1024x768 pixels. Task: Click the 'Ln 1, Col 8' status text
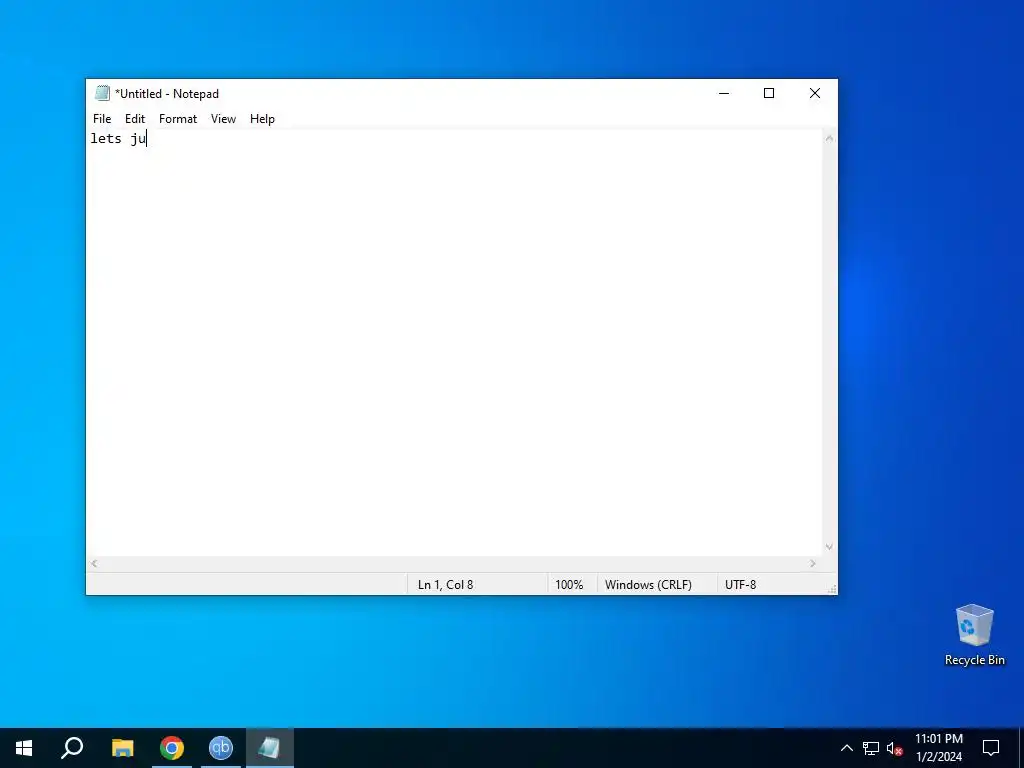pyautogui.click(x=445, y=584)
